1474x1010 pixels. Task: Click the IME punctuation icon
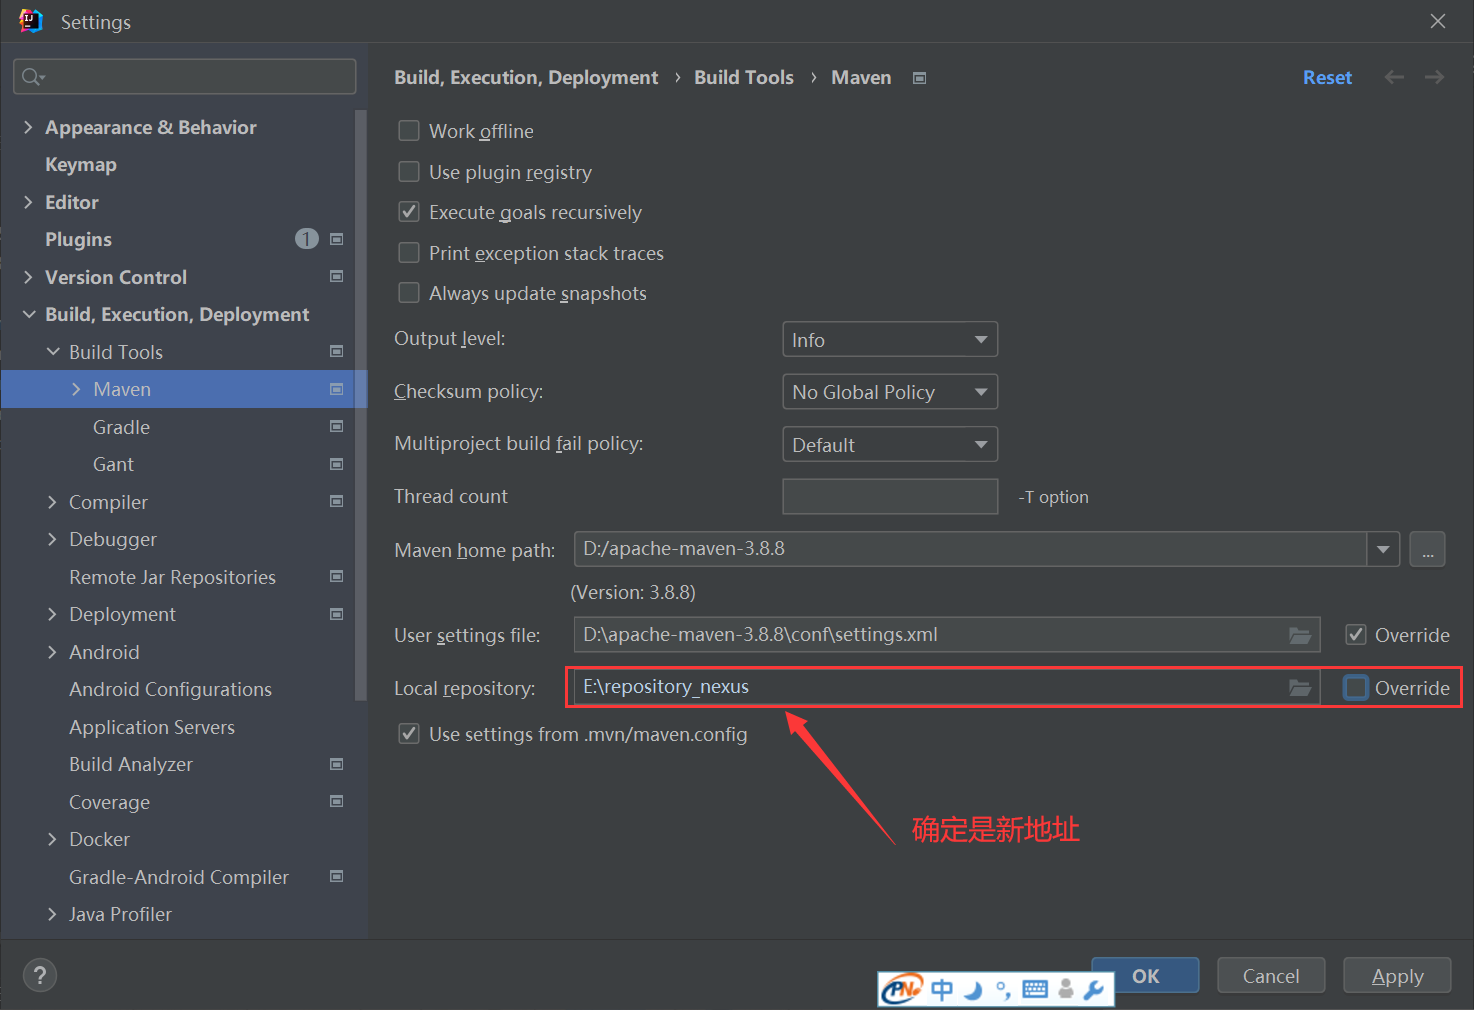click(1003, 990)
